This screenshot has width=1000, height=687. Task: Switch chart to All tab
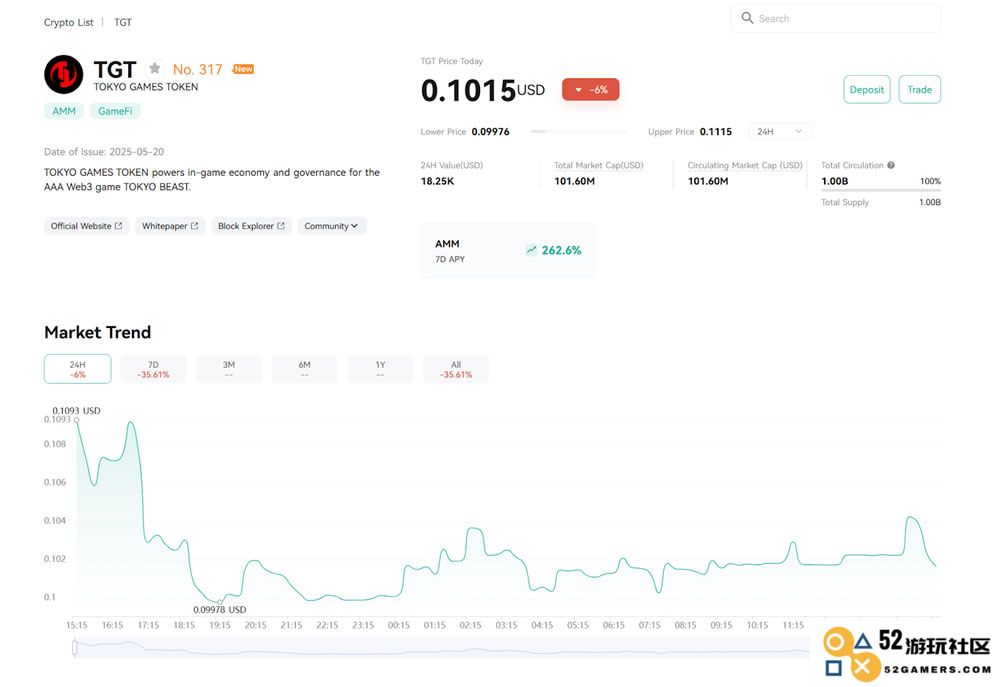pyautogui.click(x=456, y=369)
